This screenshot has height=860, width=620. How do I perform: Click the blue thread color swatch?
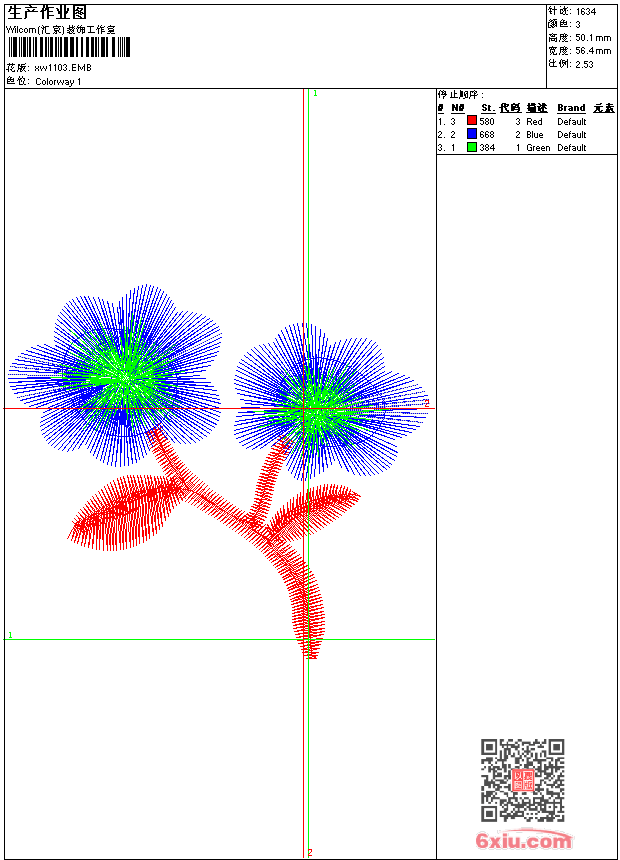(472, 134)
